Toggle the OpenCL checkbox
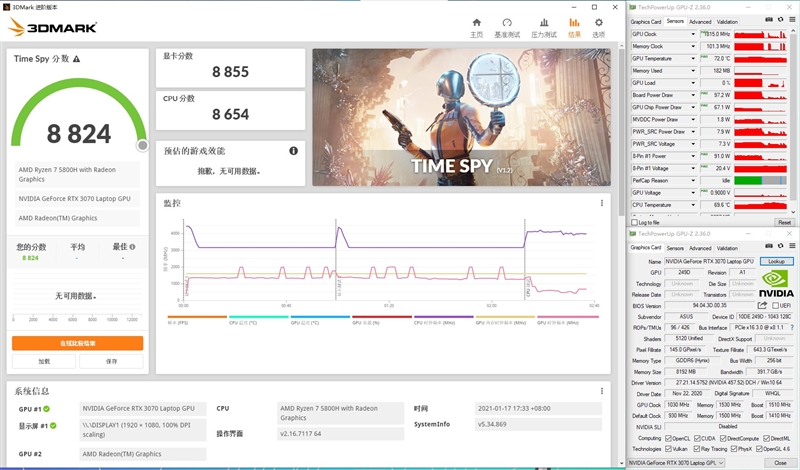 click(x=668, y=438)
